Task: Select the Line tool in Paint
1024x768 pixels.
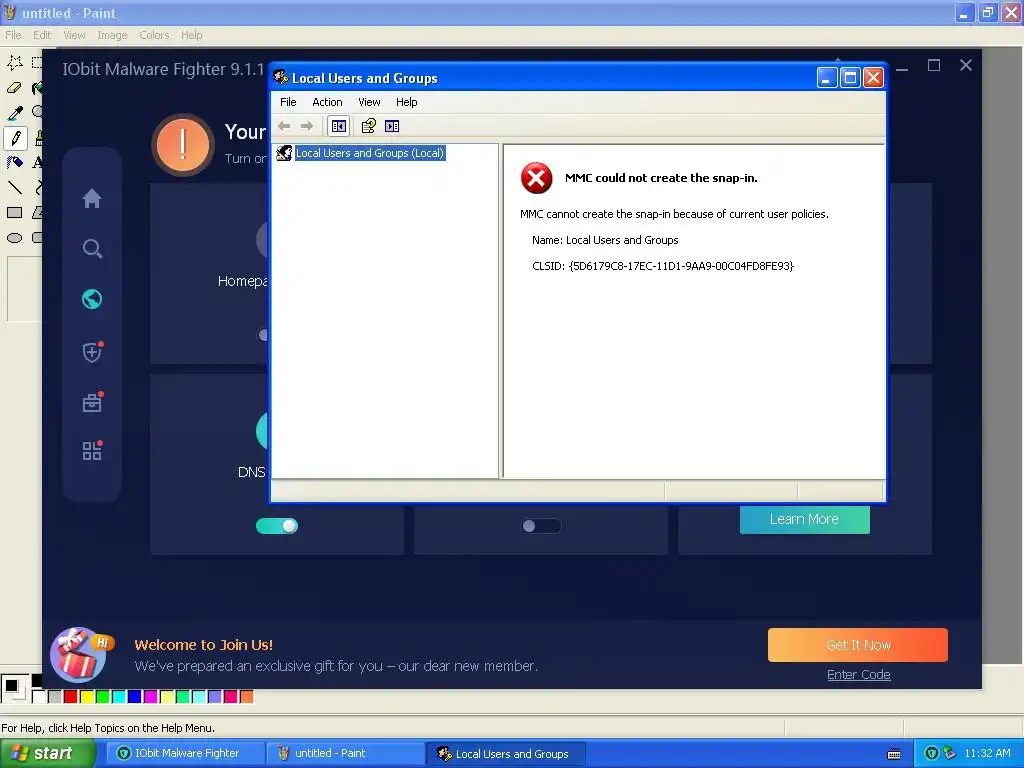Action: pyautogui.click(x=15, y=187)
